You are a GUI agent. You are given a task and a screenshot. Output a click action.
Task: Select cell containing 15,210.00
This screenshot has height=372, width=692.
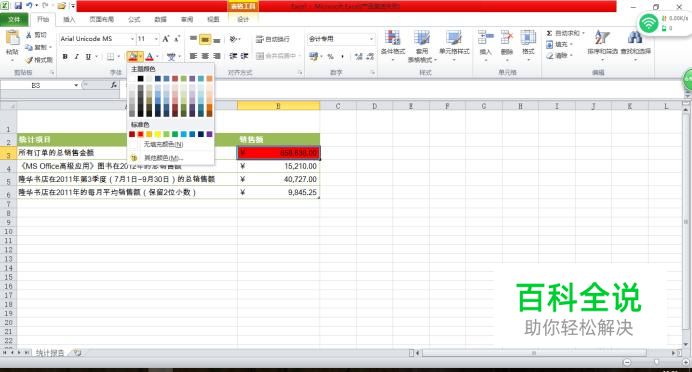pyautogui.click(x=278, y=166)
